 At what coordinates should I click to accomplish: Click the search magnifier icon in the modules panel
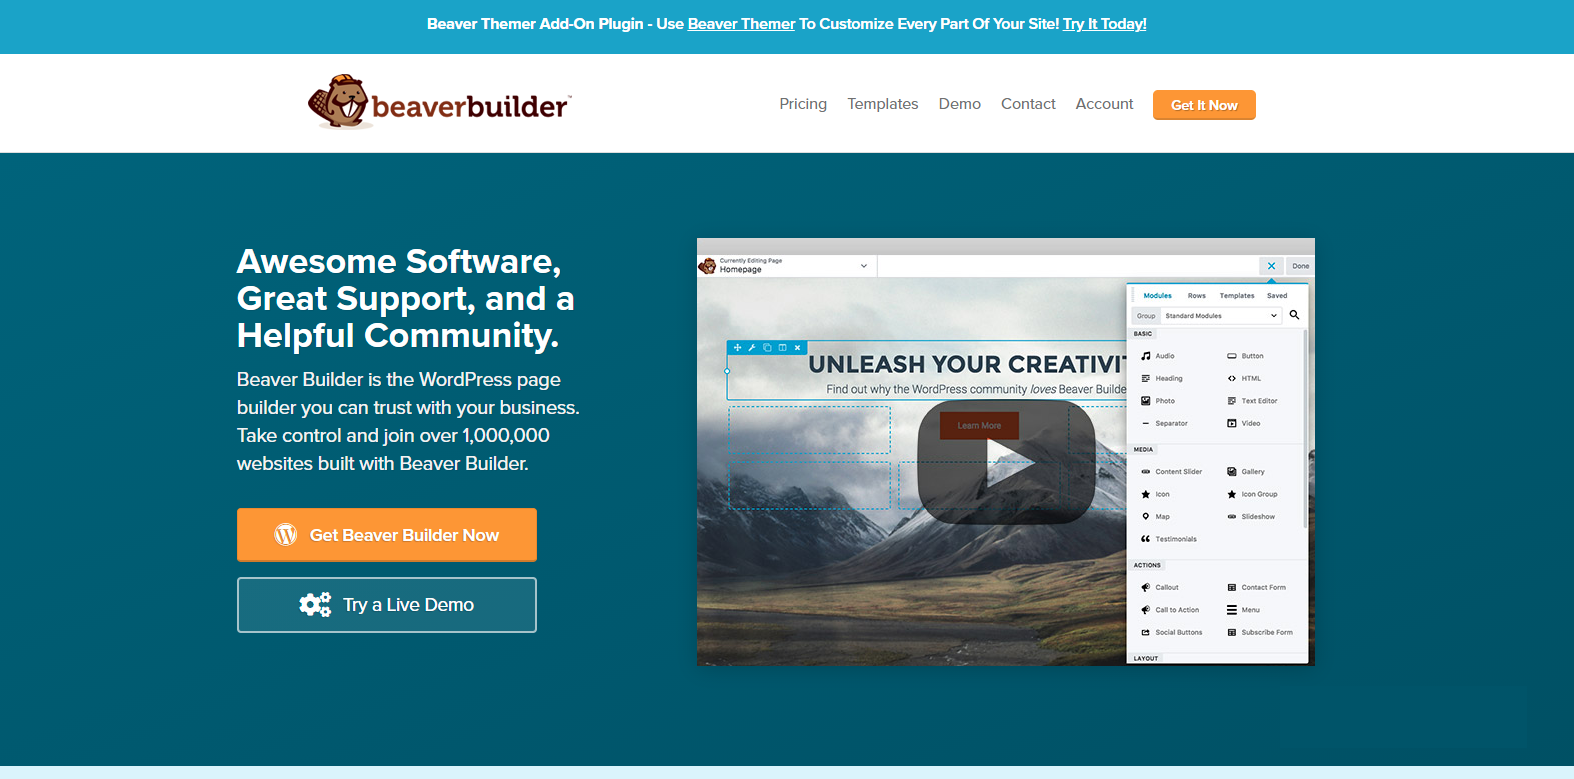[1294, 315]
